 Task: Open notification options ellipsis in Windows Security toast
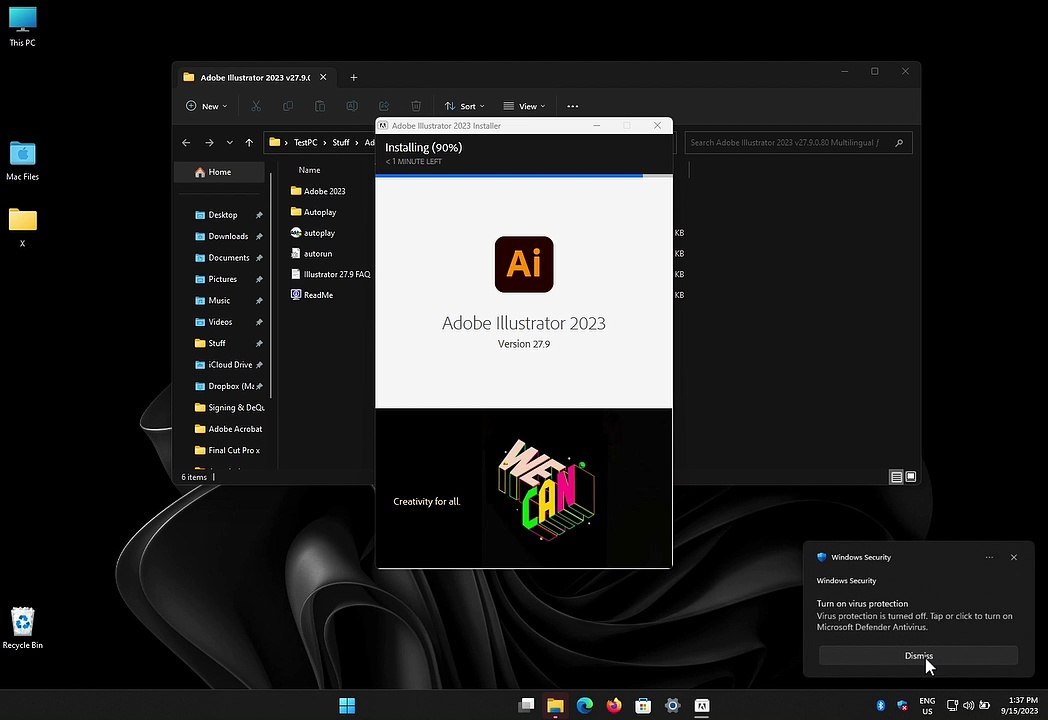point(989,557)
